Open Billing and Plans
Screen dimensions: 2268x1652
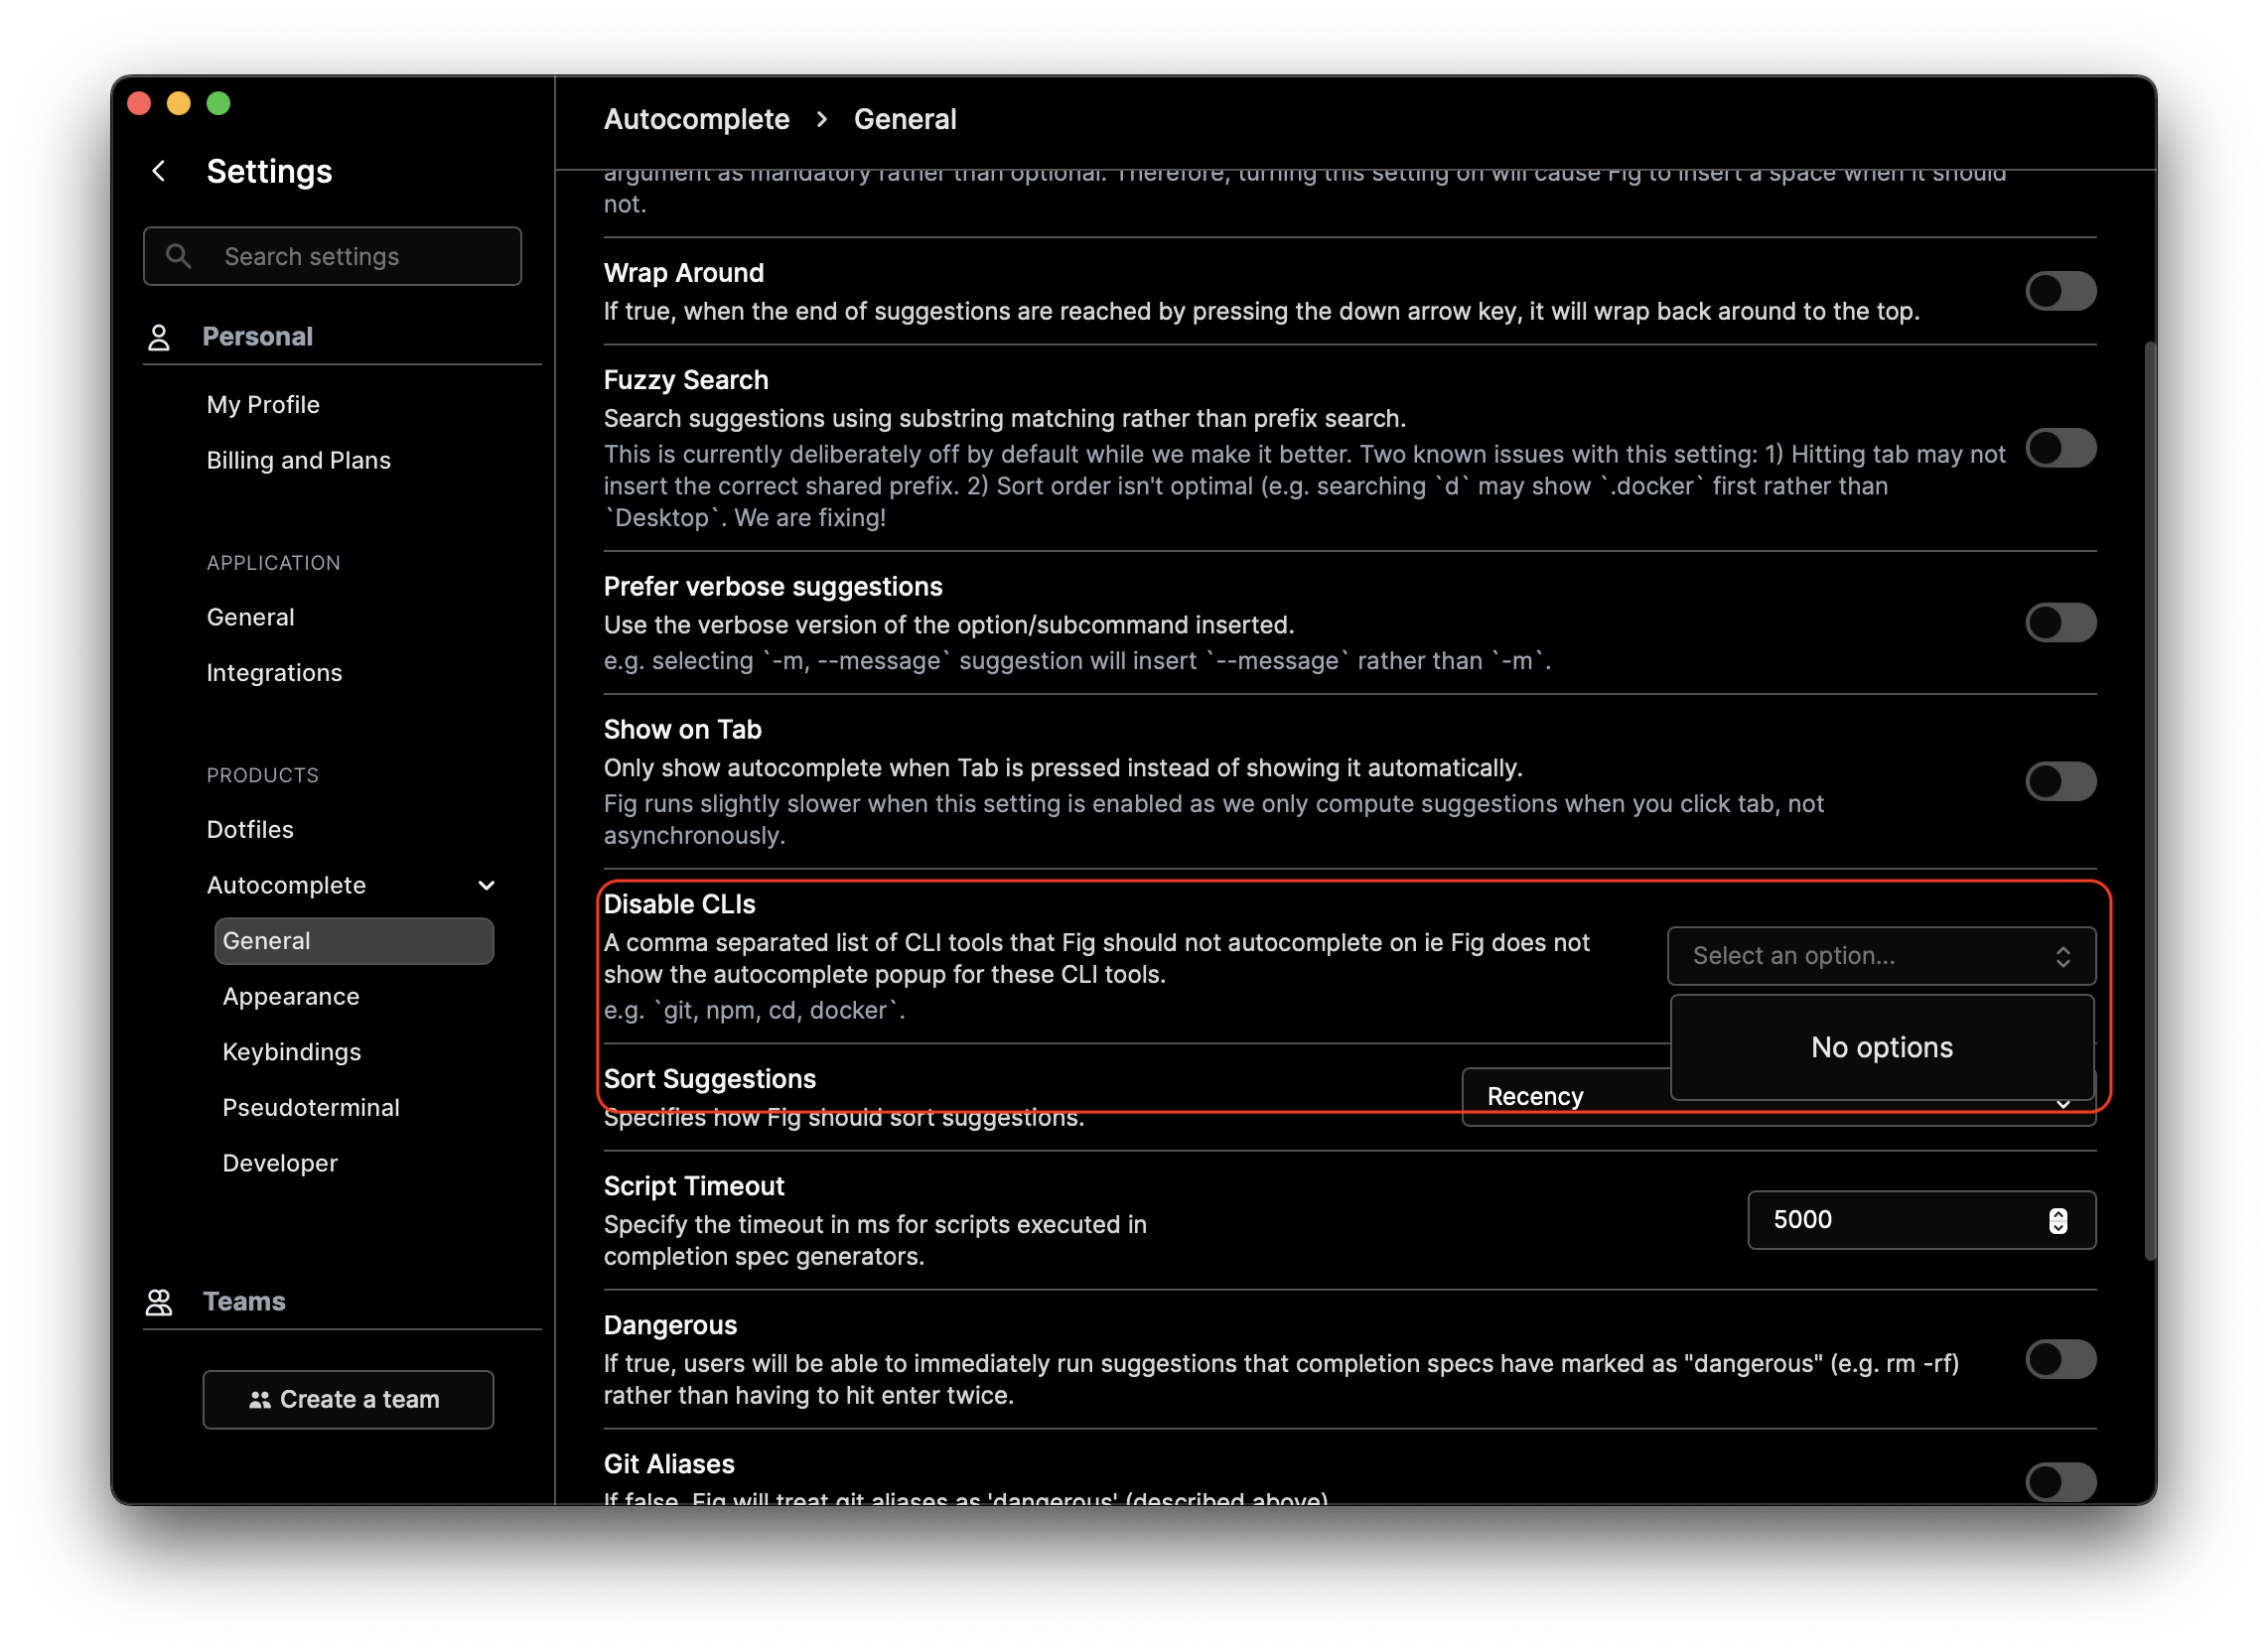click(x=298, y=460)
